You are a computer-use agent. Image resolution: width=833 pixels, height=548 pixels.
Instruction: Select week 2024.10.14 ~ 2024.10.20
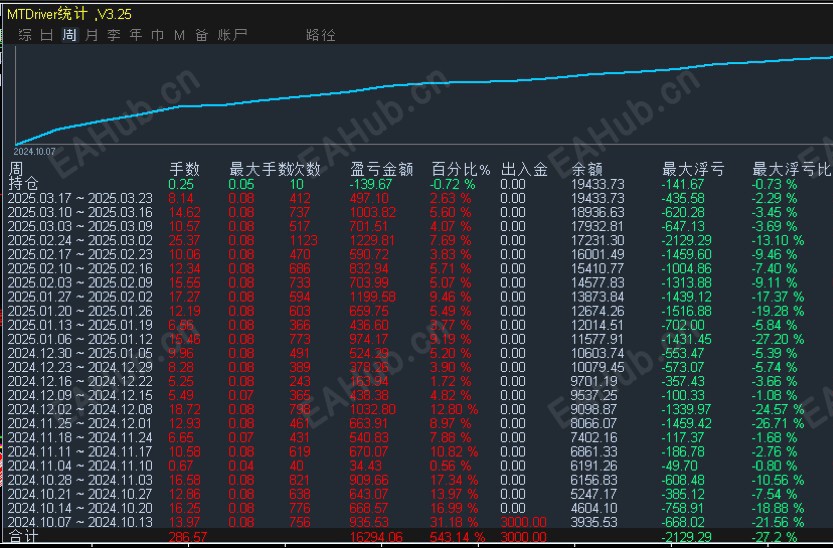click(80, 508)
